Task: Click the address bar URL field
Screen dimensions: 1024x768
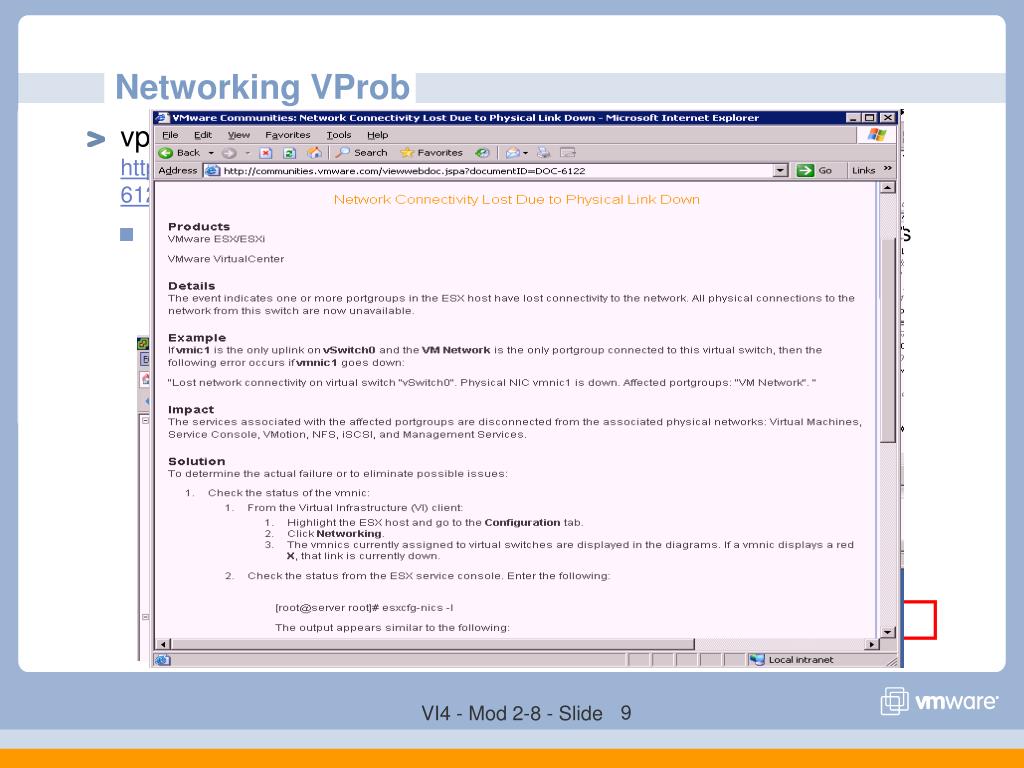Action: (x=496, y=170)
